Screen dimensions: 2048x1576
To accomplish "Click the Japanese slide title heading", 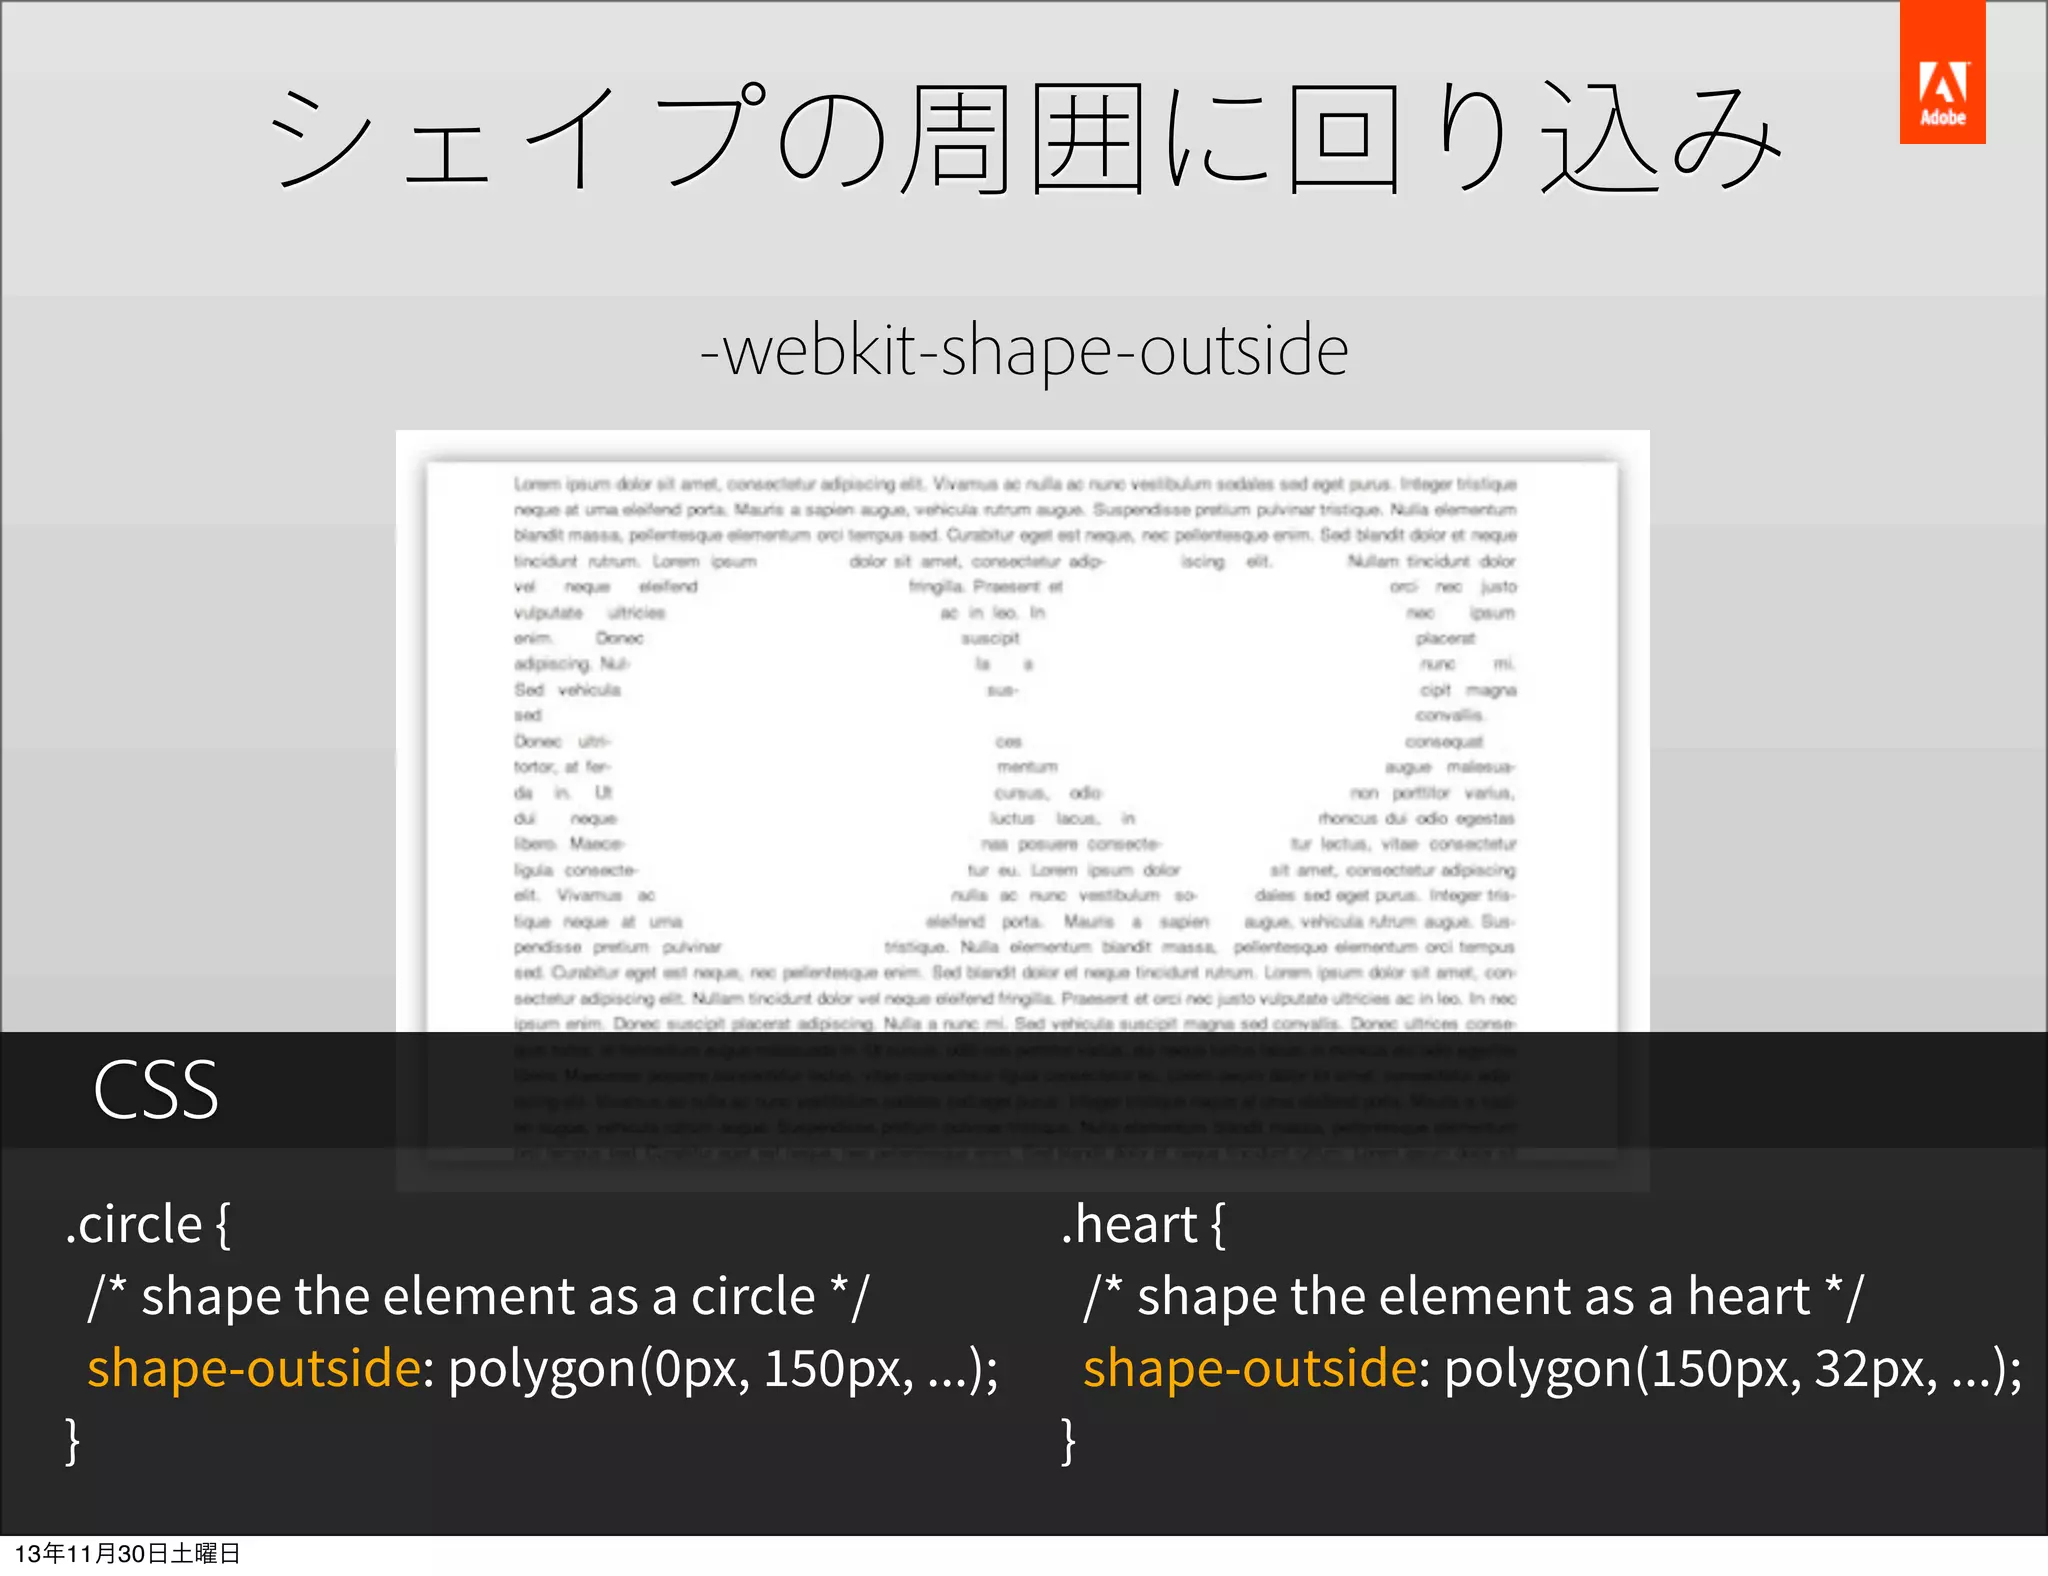I will point(1025,139).
